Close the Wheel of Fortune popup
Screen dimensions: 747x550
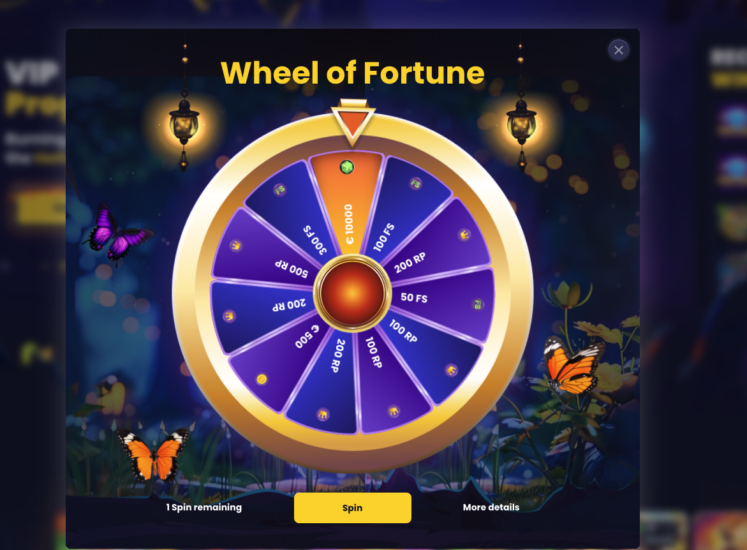(618, 50)
